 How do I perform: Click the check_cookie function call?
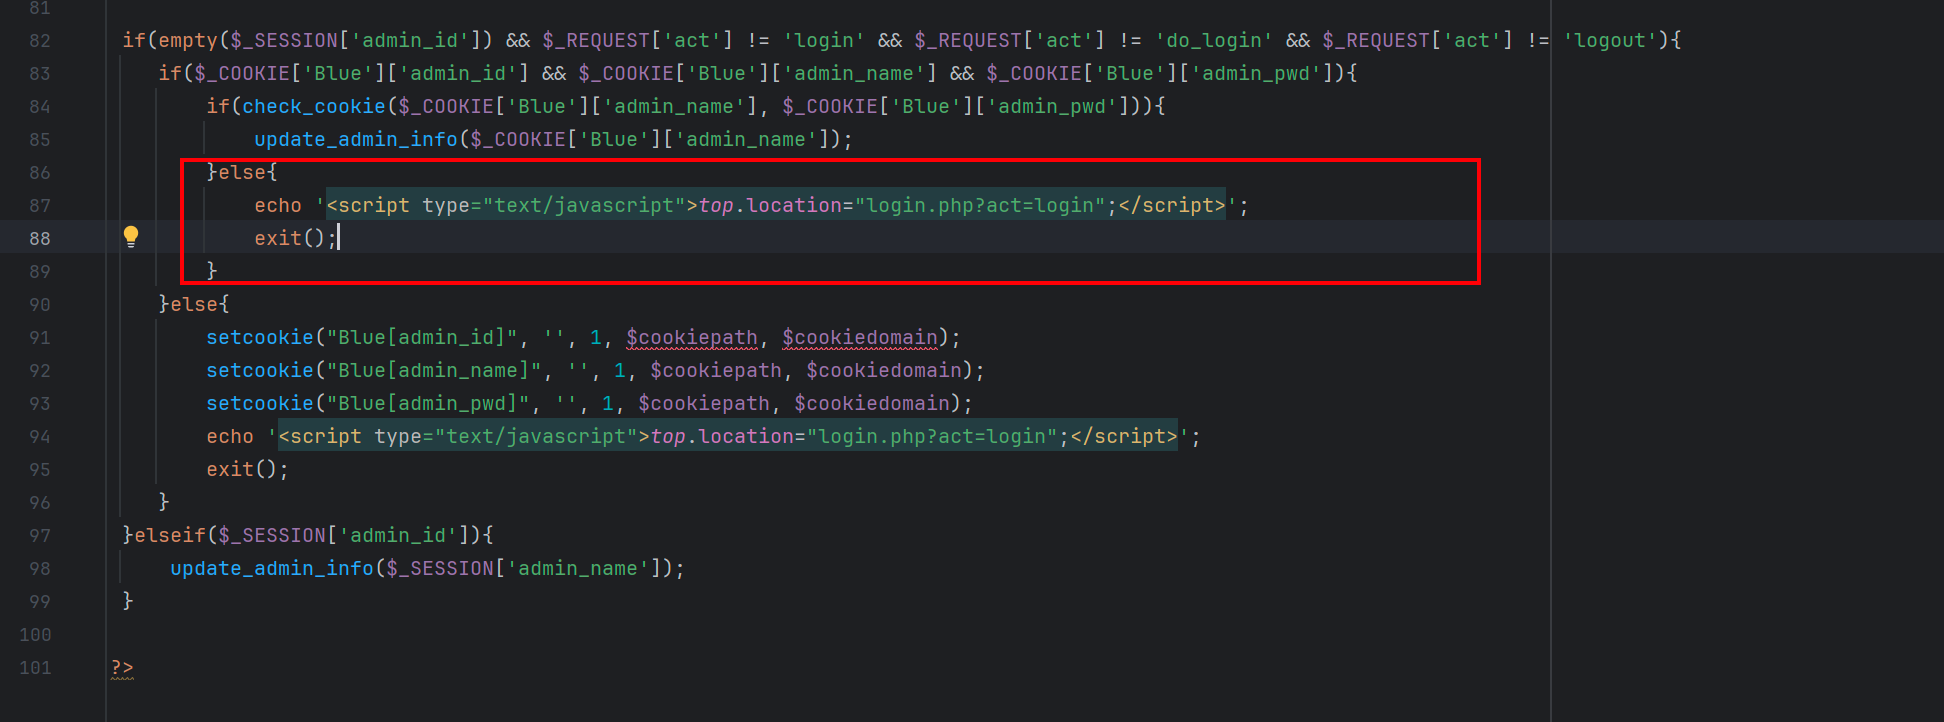(x=314, y=107)
